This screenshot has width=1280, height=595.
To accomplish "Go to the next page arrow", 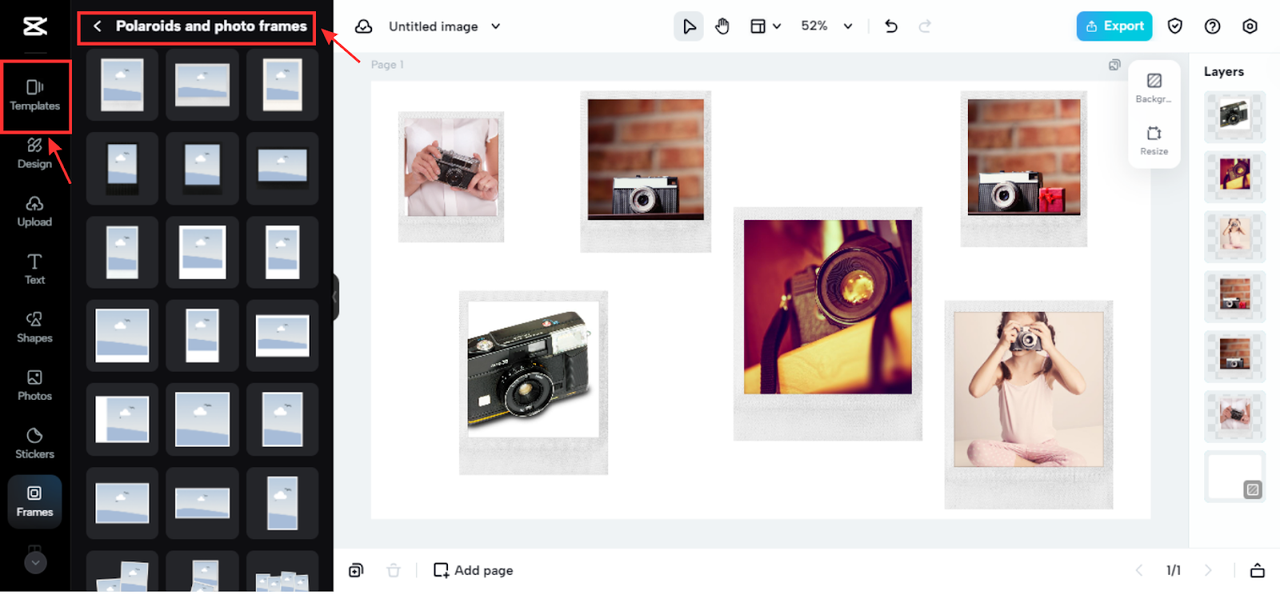I will coord(1208,570).
